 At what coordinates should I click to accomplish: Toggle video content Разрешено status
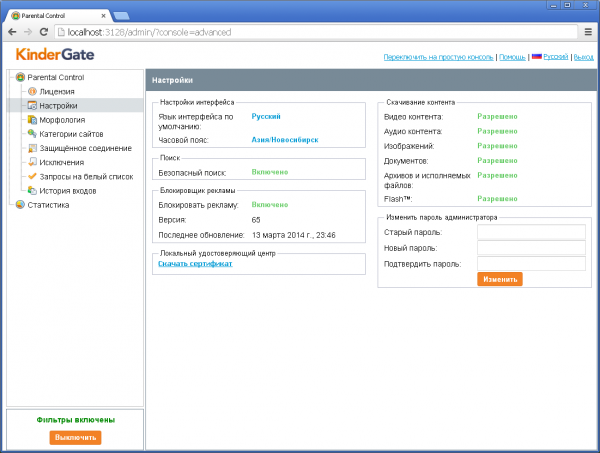point(497,116)
